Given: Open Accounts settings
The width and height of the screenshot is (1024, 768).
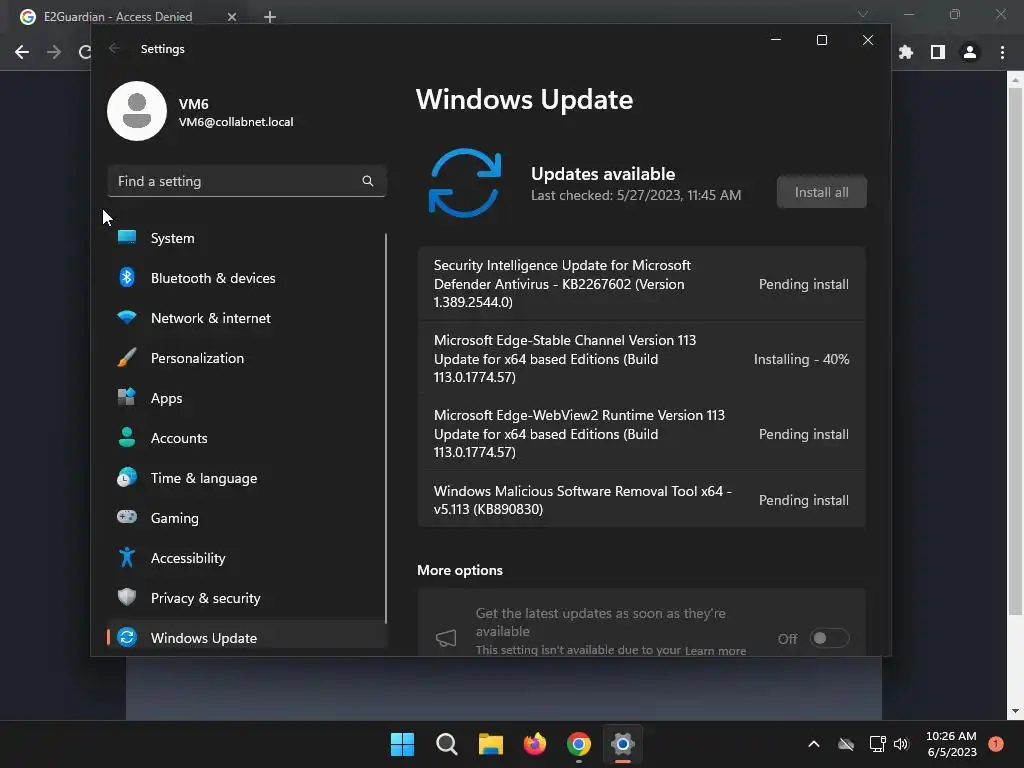Looking at the screenshot, I should tap(247, 438).
